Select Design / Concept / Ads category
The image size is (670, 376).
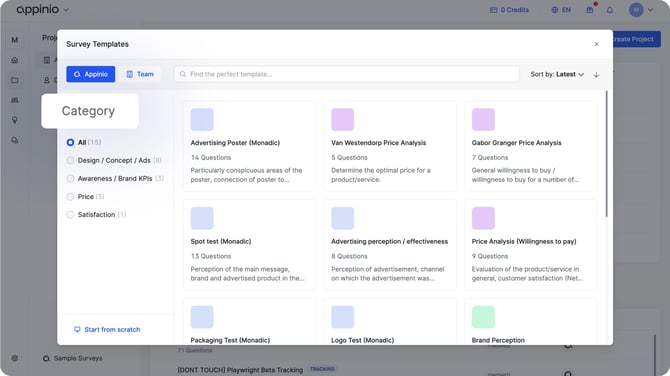coord(114,160)
